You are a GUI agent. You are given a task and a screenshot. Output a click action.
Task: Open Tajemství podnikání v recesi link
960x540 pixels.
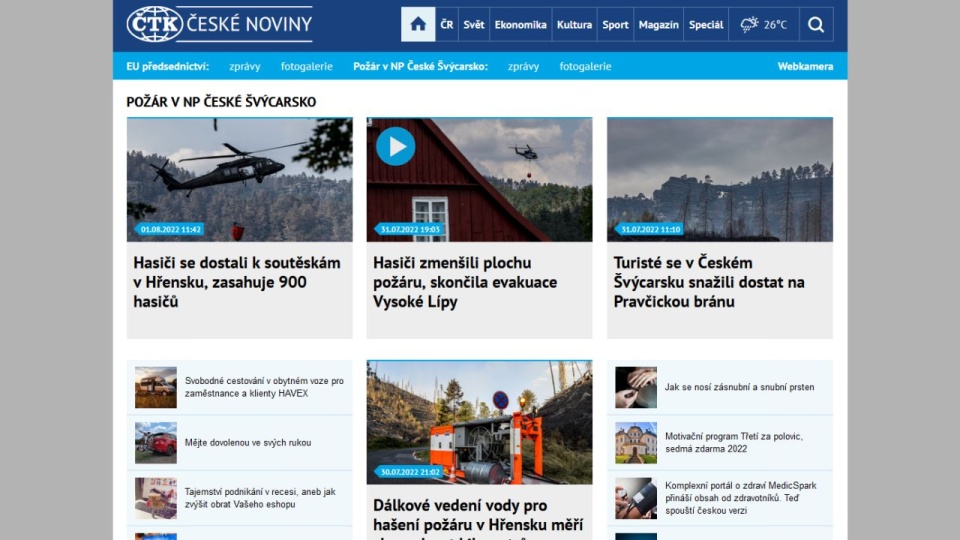point(260,498)
